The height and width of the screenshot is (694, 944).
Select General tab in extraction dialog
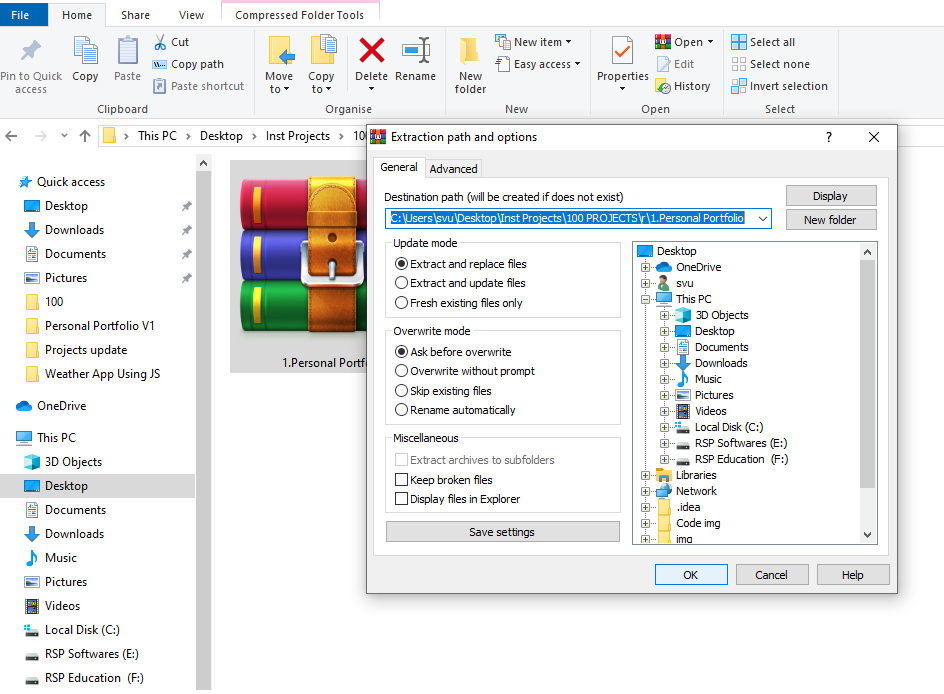pos(399,167)
